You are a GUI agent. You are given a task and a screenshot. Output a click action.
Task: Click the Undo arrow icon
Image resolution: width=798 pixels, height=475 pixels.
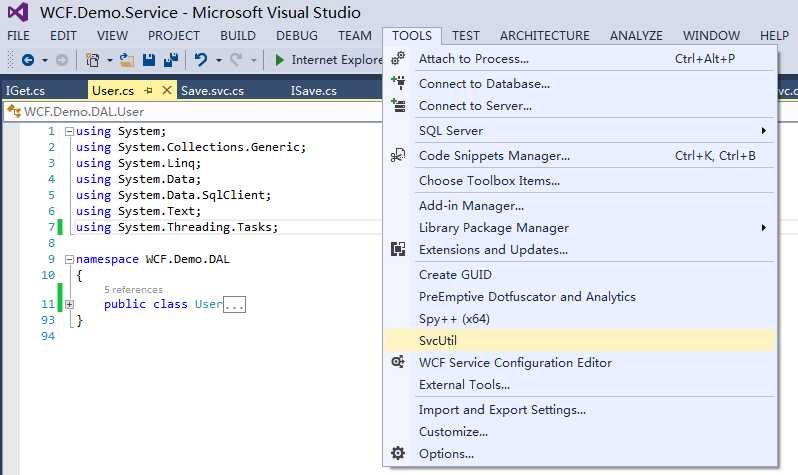click(200, 60)
